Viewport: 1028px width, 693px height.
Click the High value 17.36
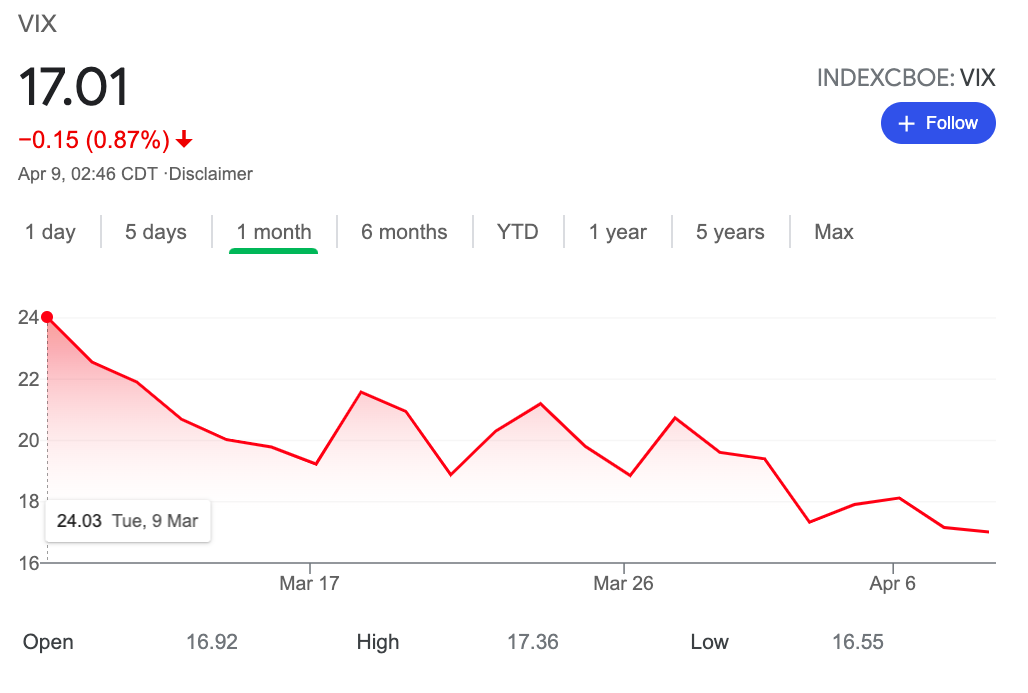[533, 642]
